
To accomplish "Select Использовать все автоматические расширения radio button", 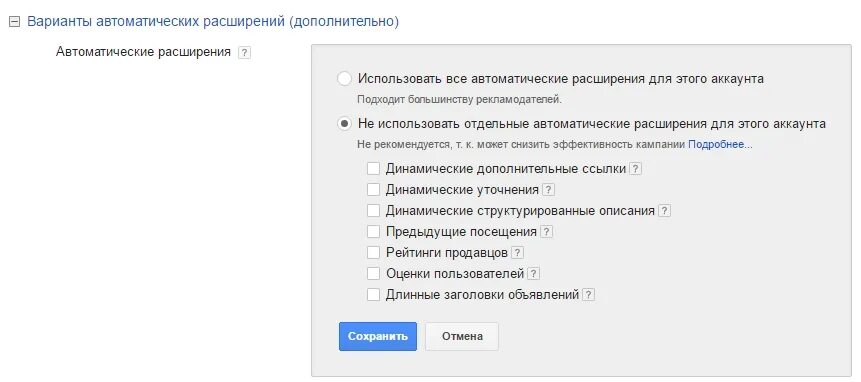I will tap(344, 79).
